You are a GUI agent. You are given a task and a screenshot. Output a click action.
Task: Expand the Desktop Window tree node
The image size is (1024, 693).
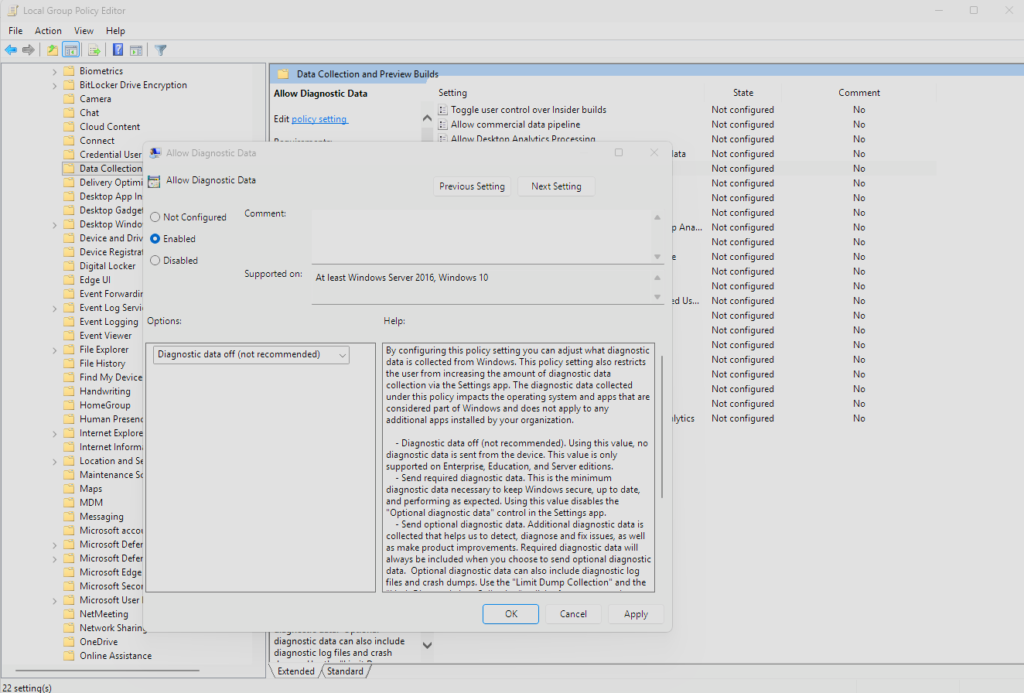click(x=55, y=225)
